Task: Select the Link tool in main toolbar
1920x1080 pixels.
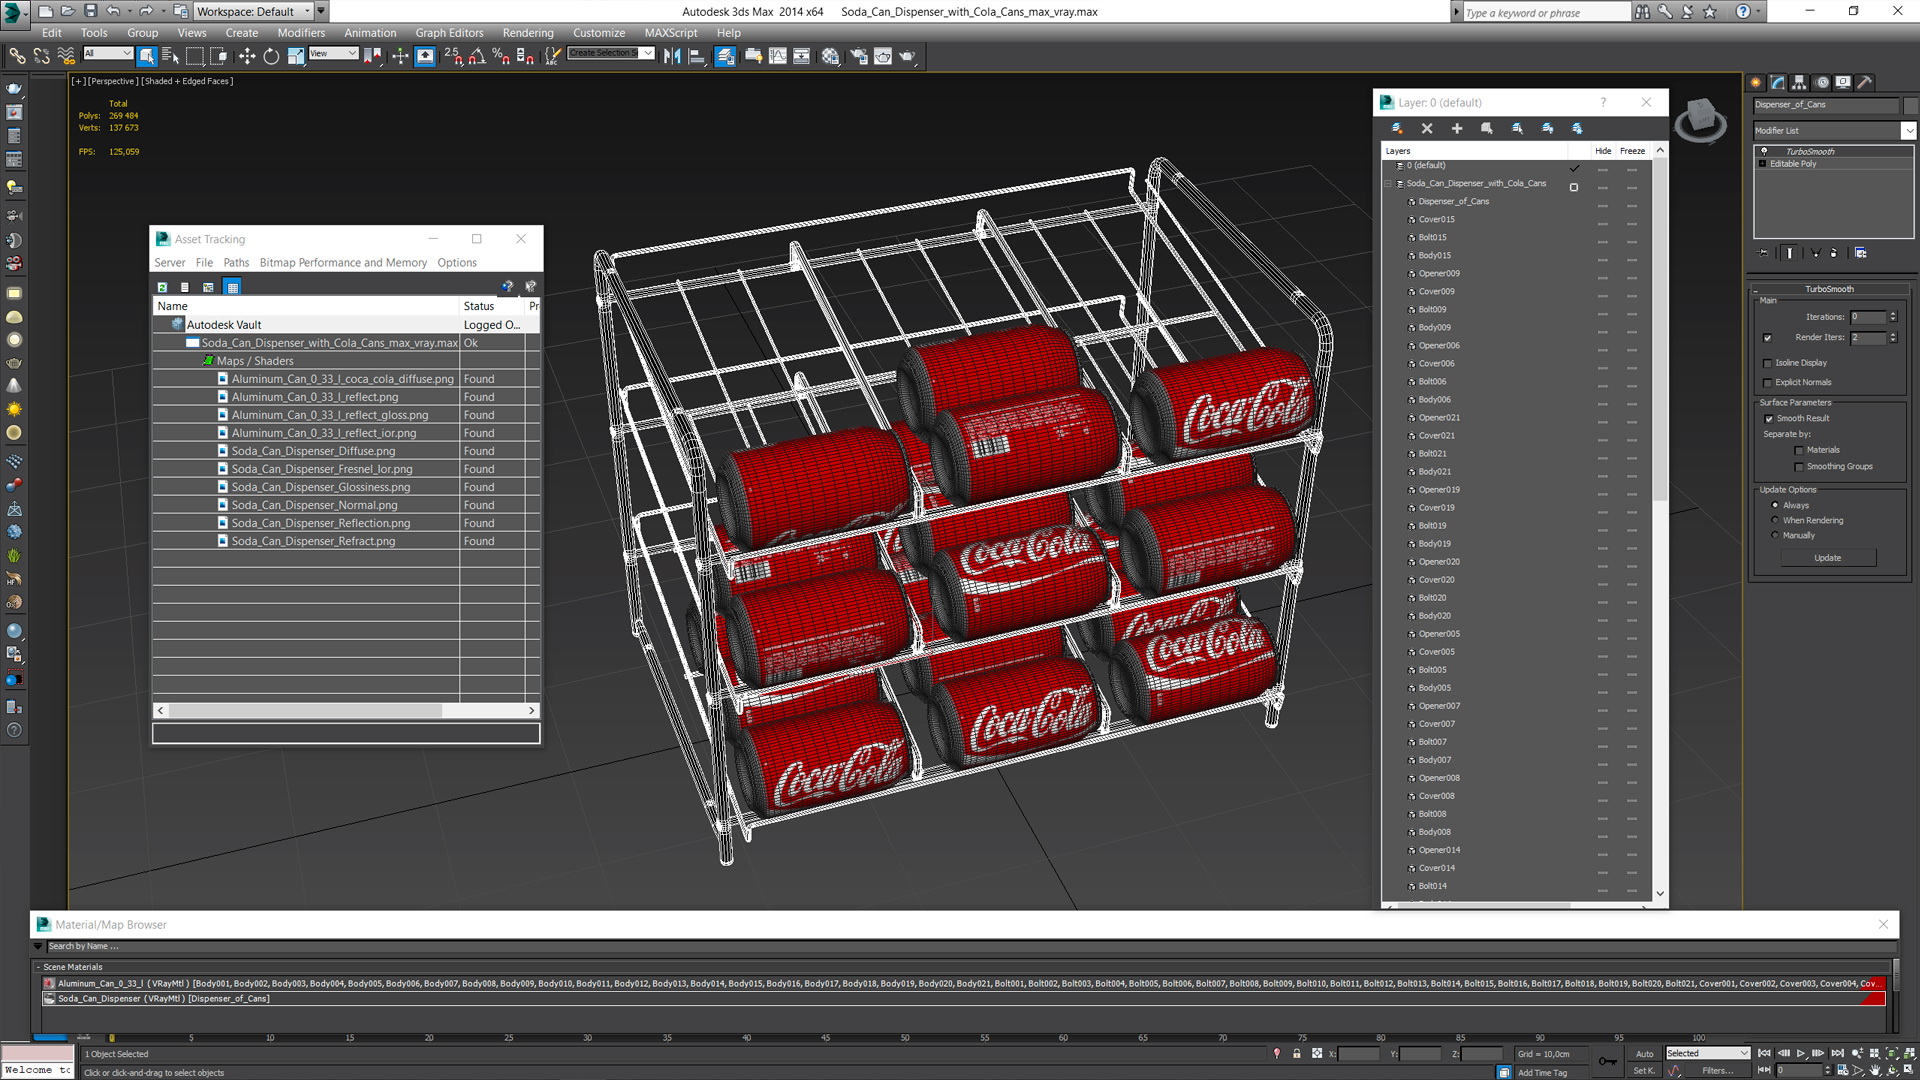Action: (17, 56)
